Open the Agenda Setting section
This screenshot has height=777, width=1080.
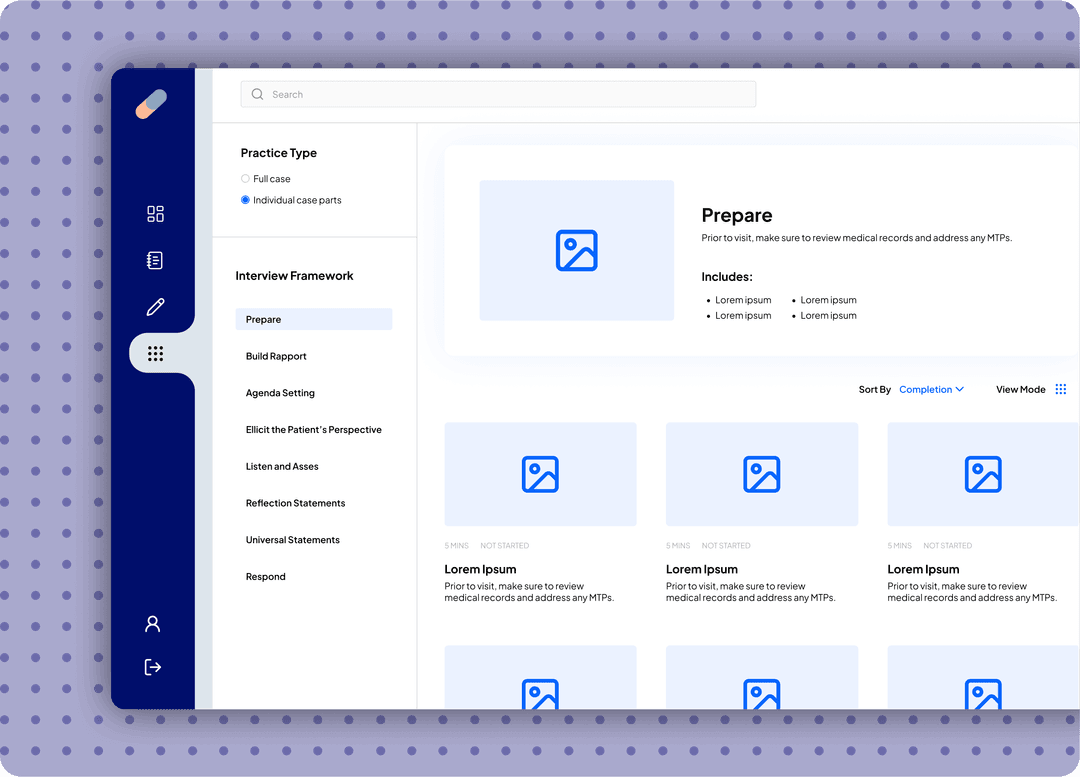pyautogui.click(x=280, y=393)
